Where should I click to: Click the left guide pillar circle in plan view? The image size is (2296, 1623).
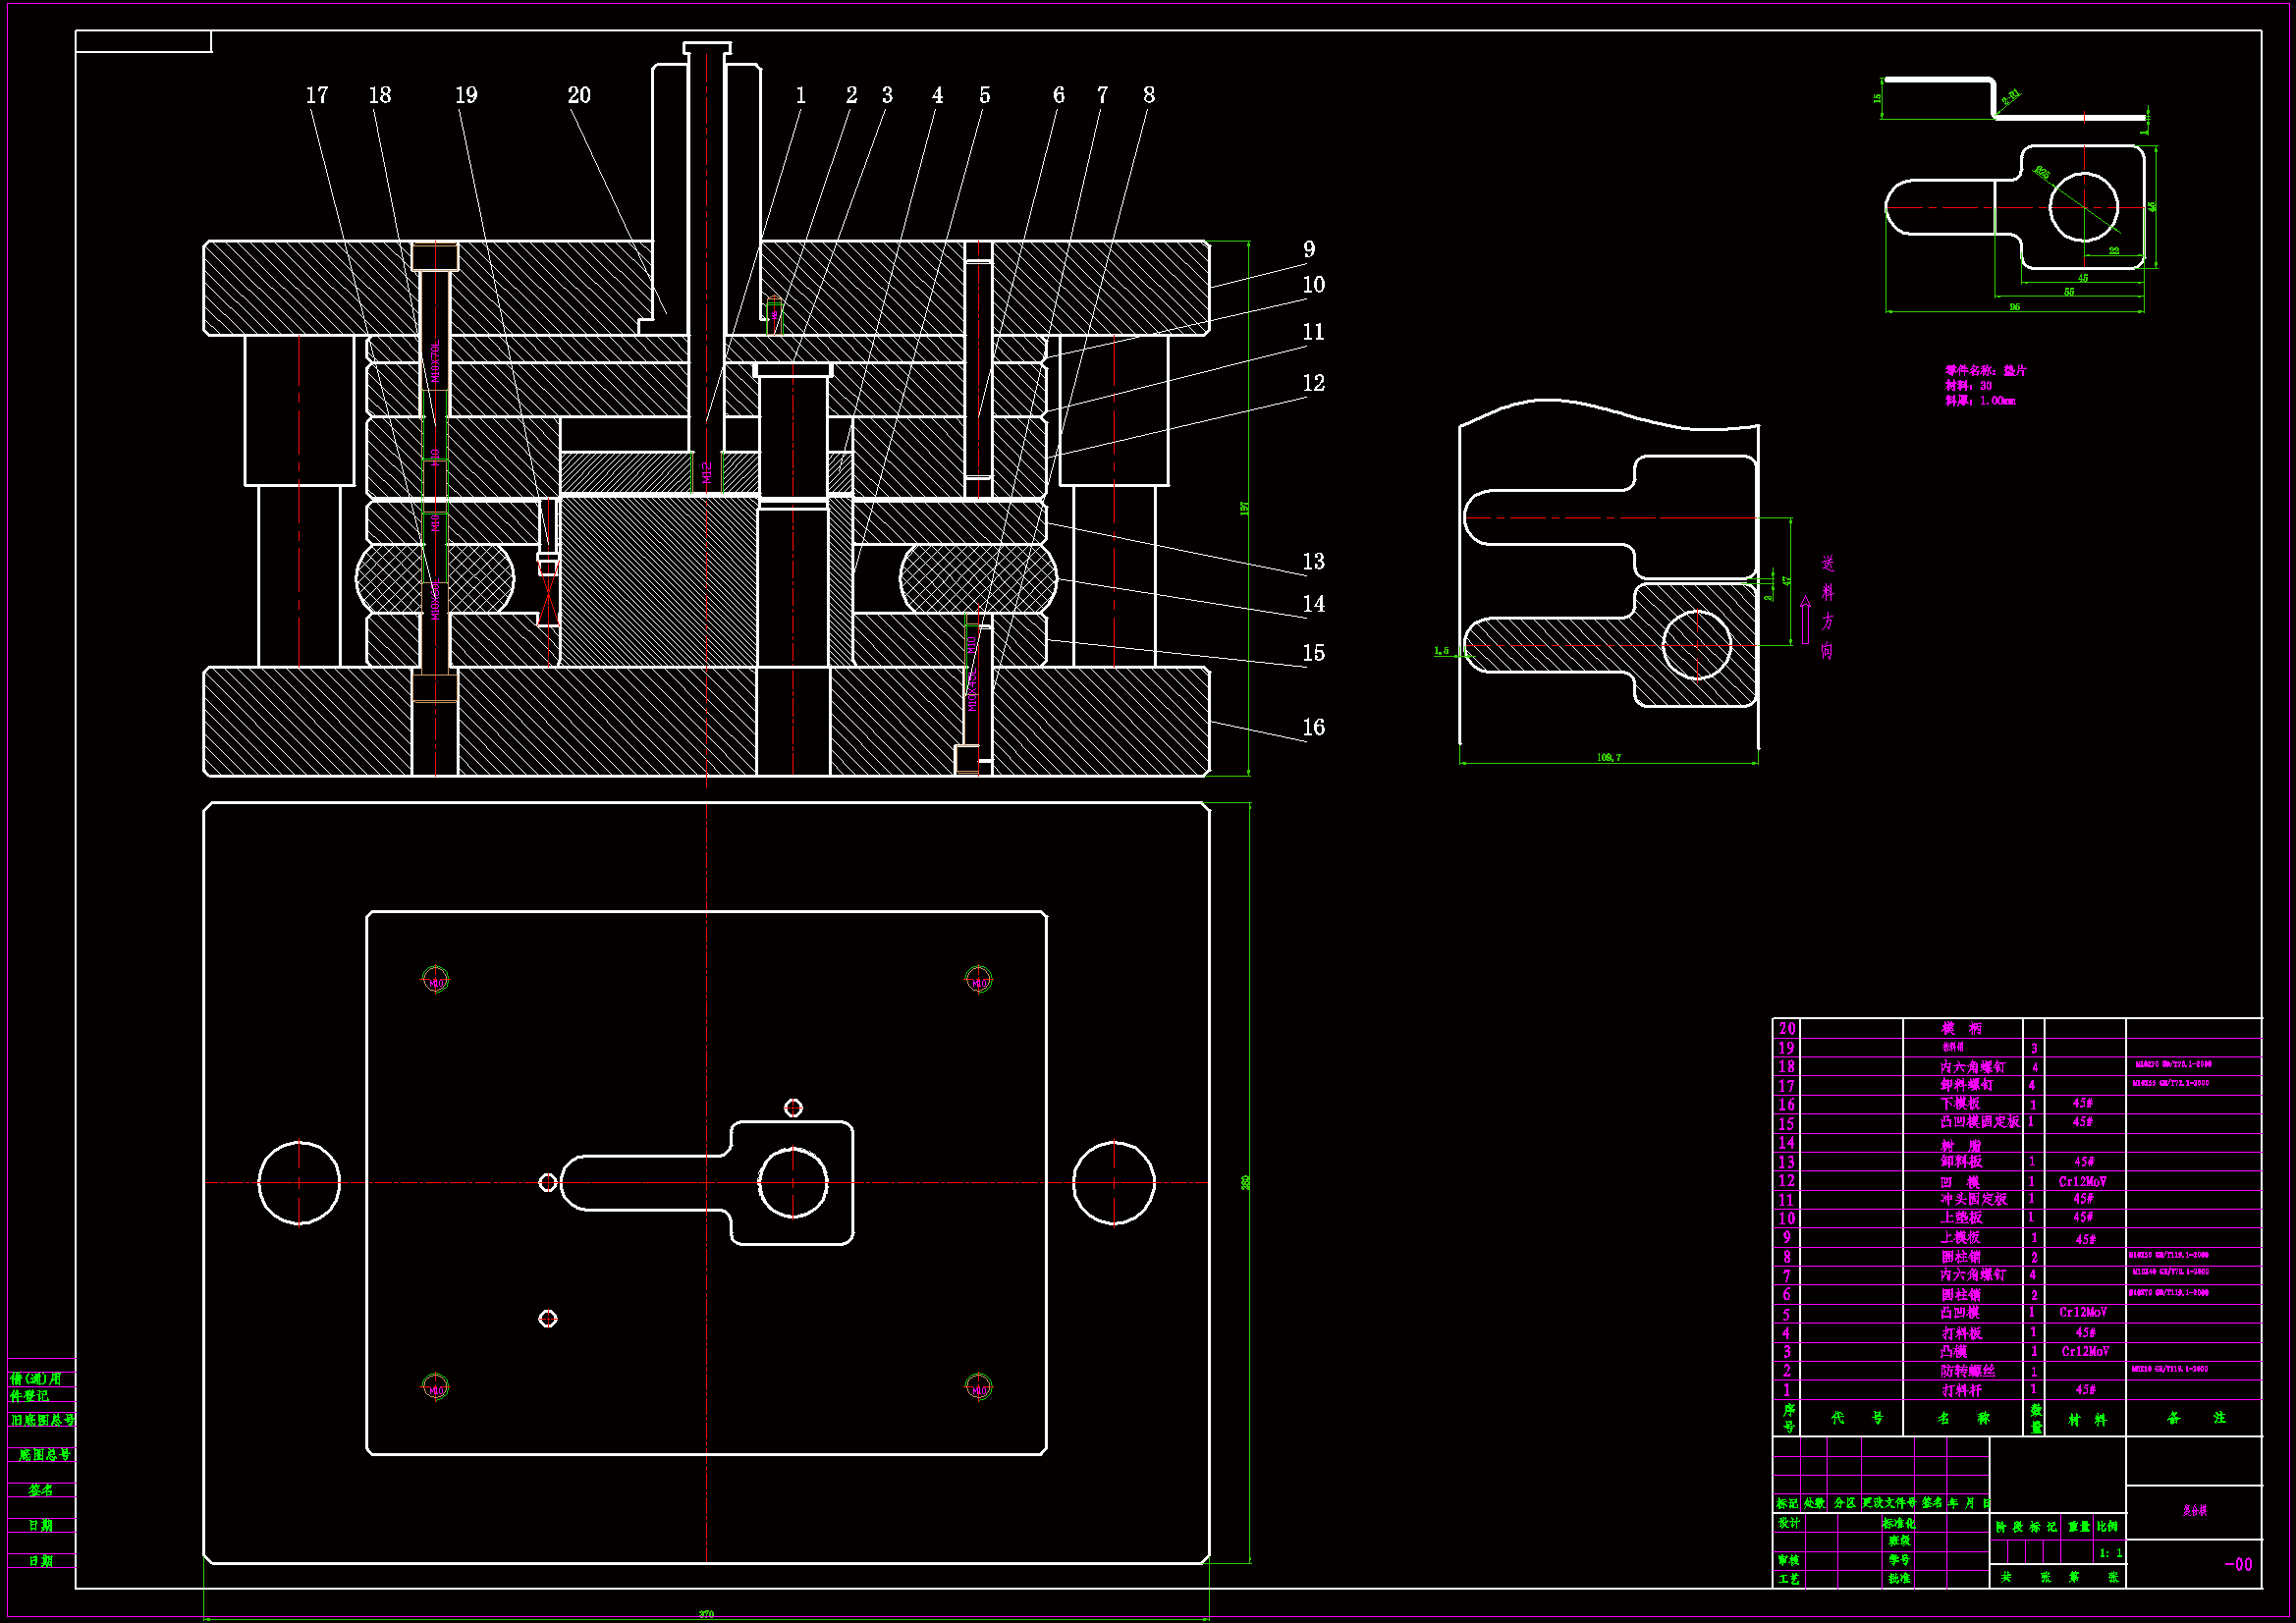pyautogui.click(x=299, y=1183)
